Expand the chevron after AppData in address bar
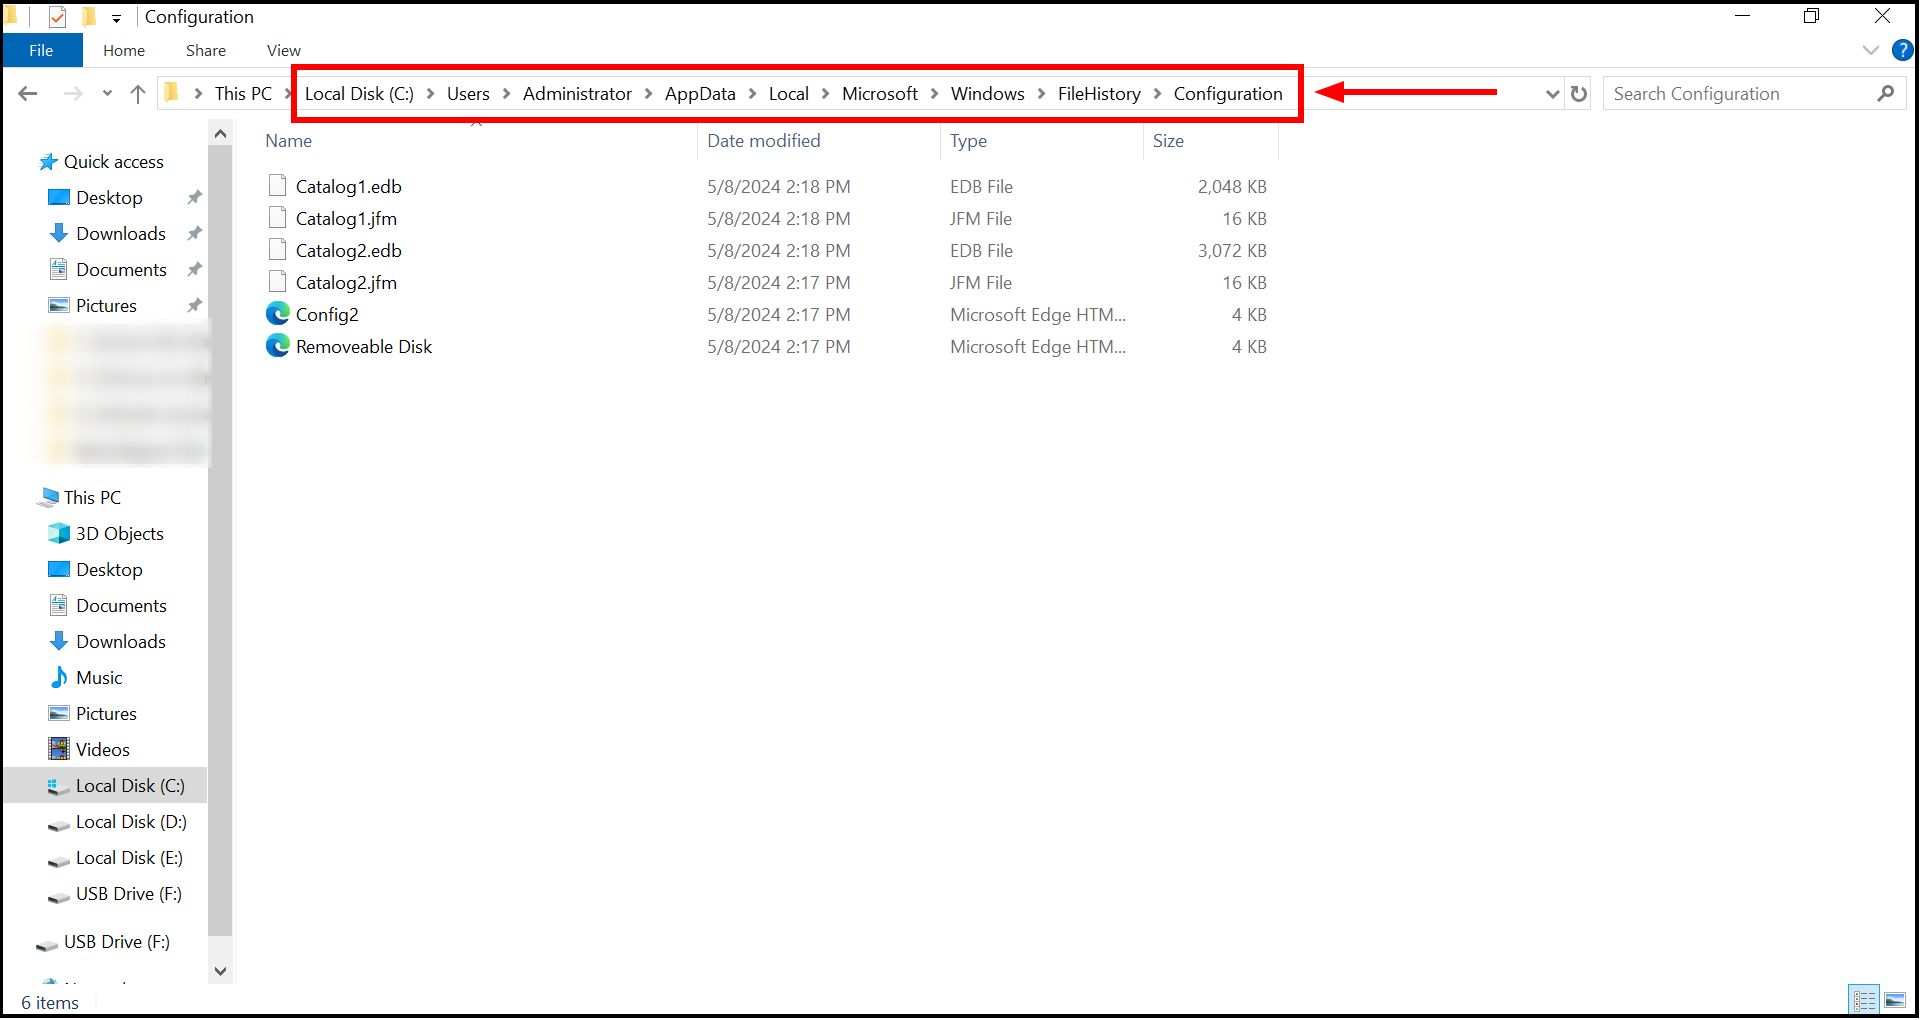The height and width of the screenshot is (1020, 1920). (752, 93)
